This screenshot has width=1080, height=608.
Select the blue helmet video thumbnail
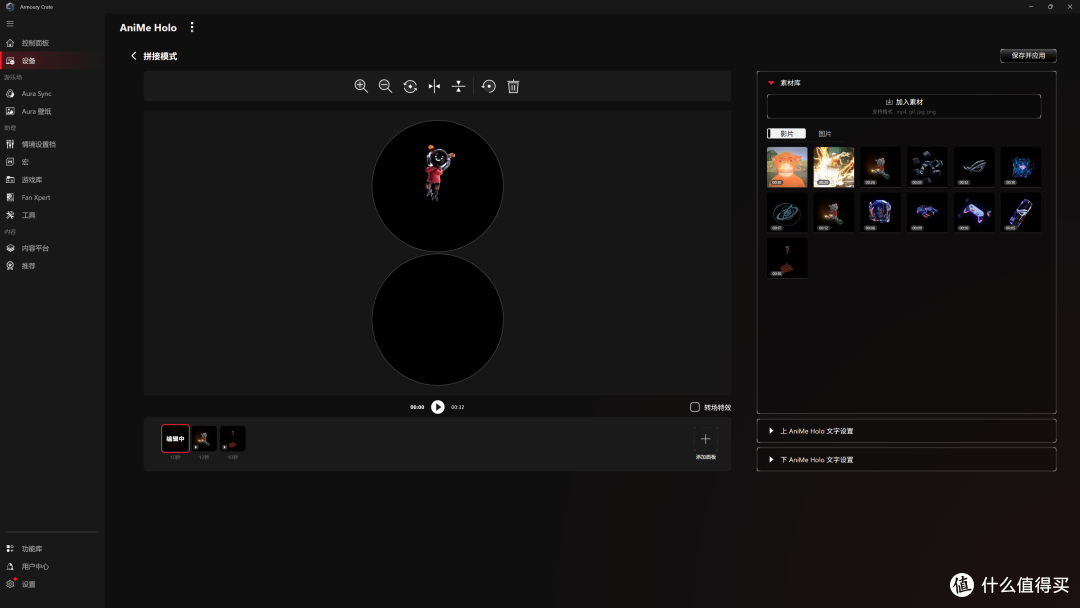pyautogui.click(x=880, y=212)
